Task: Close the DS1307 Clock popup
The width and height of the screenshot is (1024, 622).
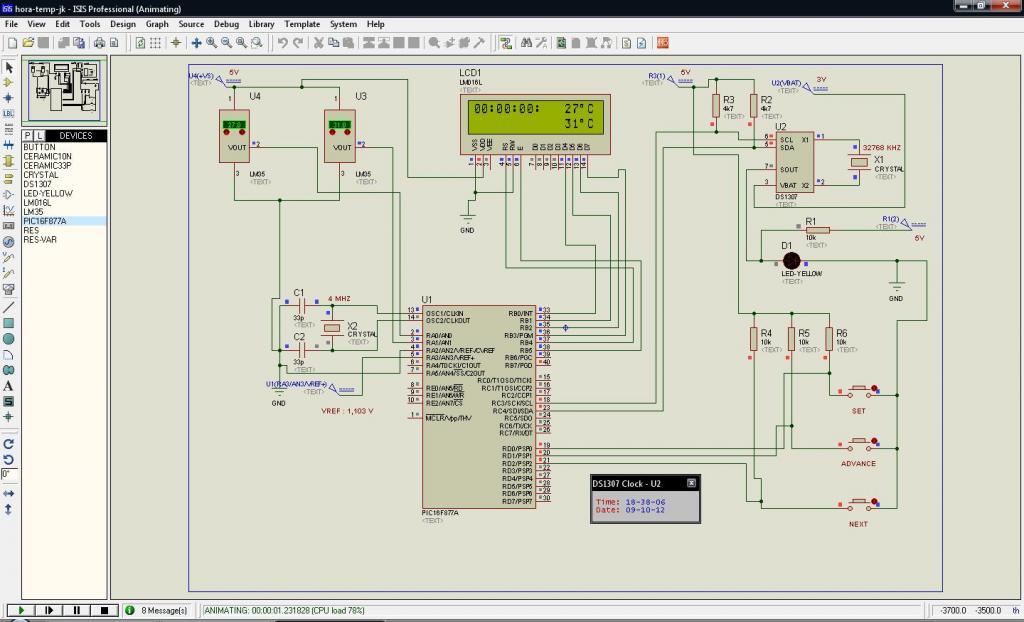Action: pyautogui.click(x=691, y=483)
